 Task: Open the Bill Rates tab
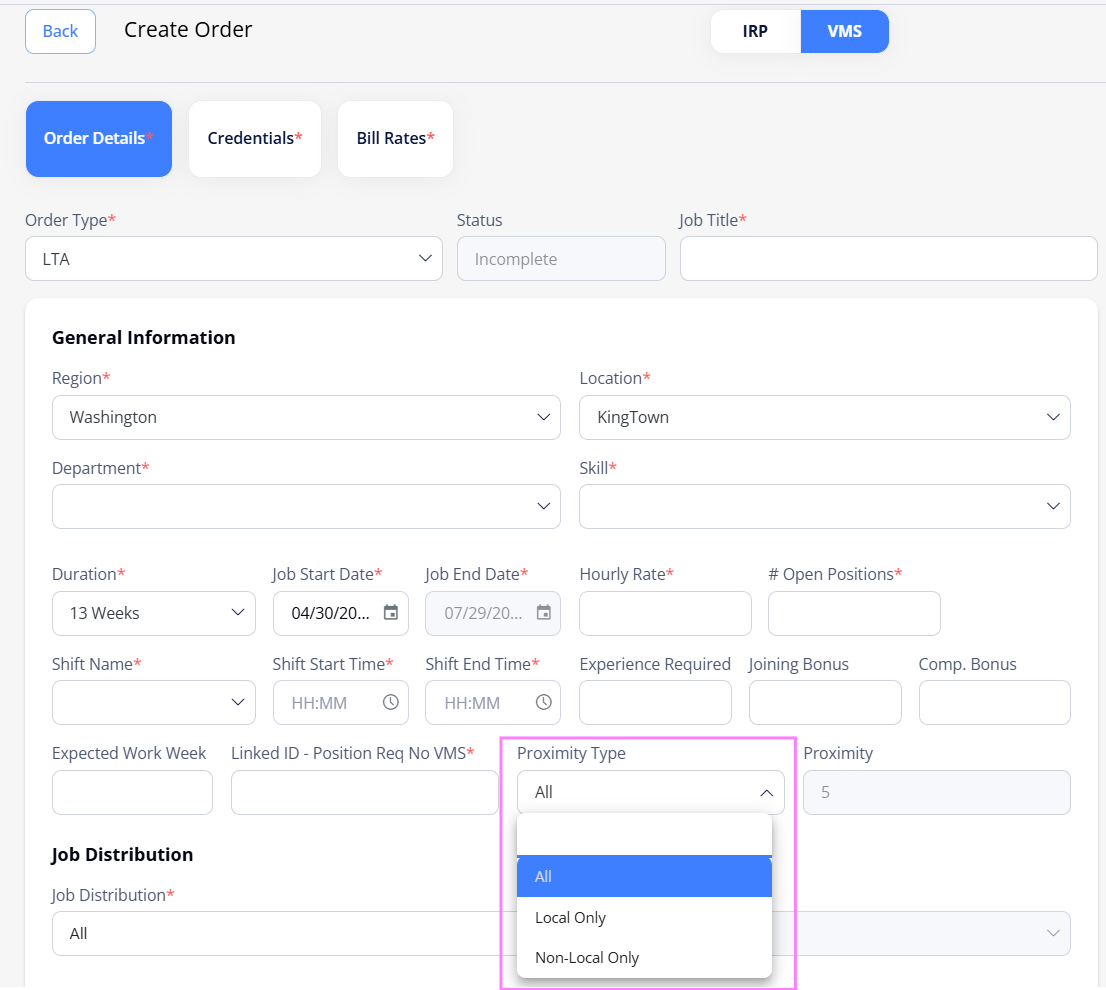click(395, 139)
